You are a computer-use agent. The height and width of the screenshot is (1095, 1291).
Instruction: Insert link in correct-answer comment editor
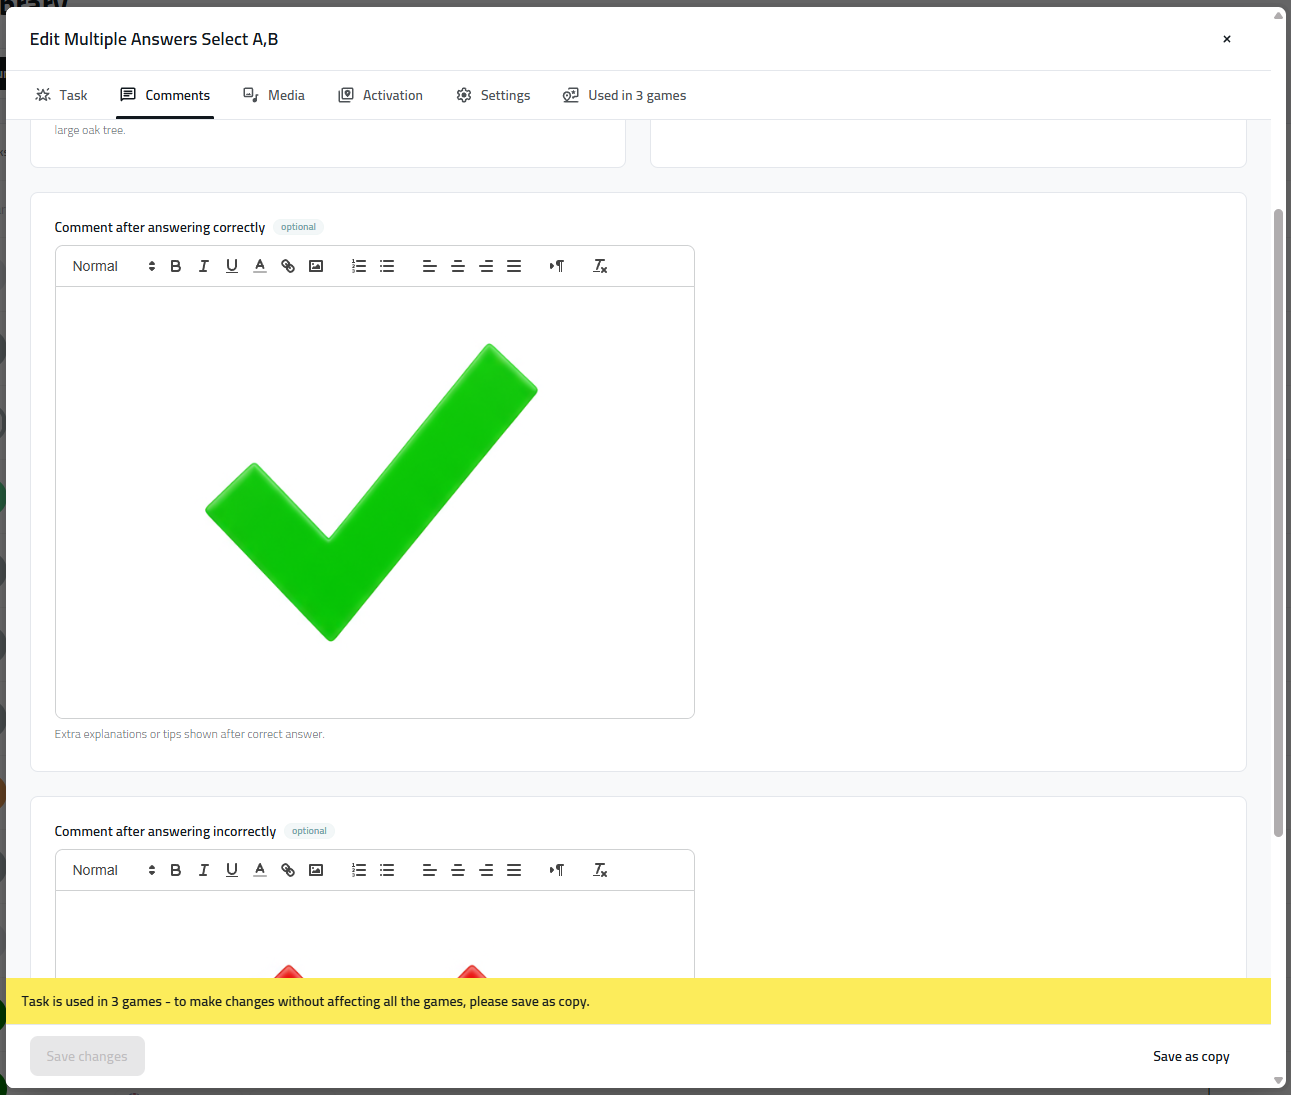(x=288, y=266)
